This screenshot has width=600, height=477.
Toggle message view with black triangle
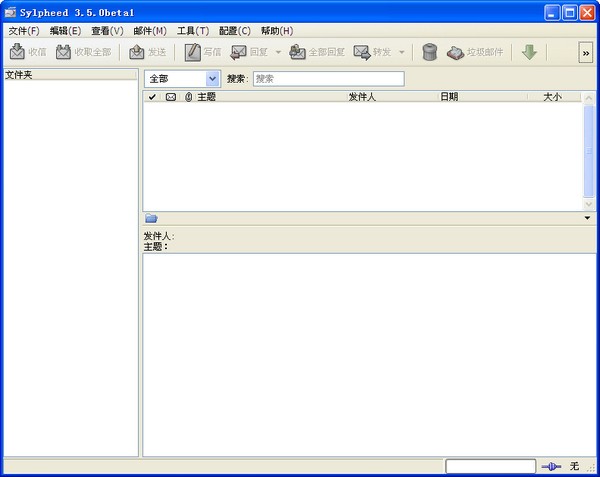pyautogui.click(x=587, y=218)
